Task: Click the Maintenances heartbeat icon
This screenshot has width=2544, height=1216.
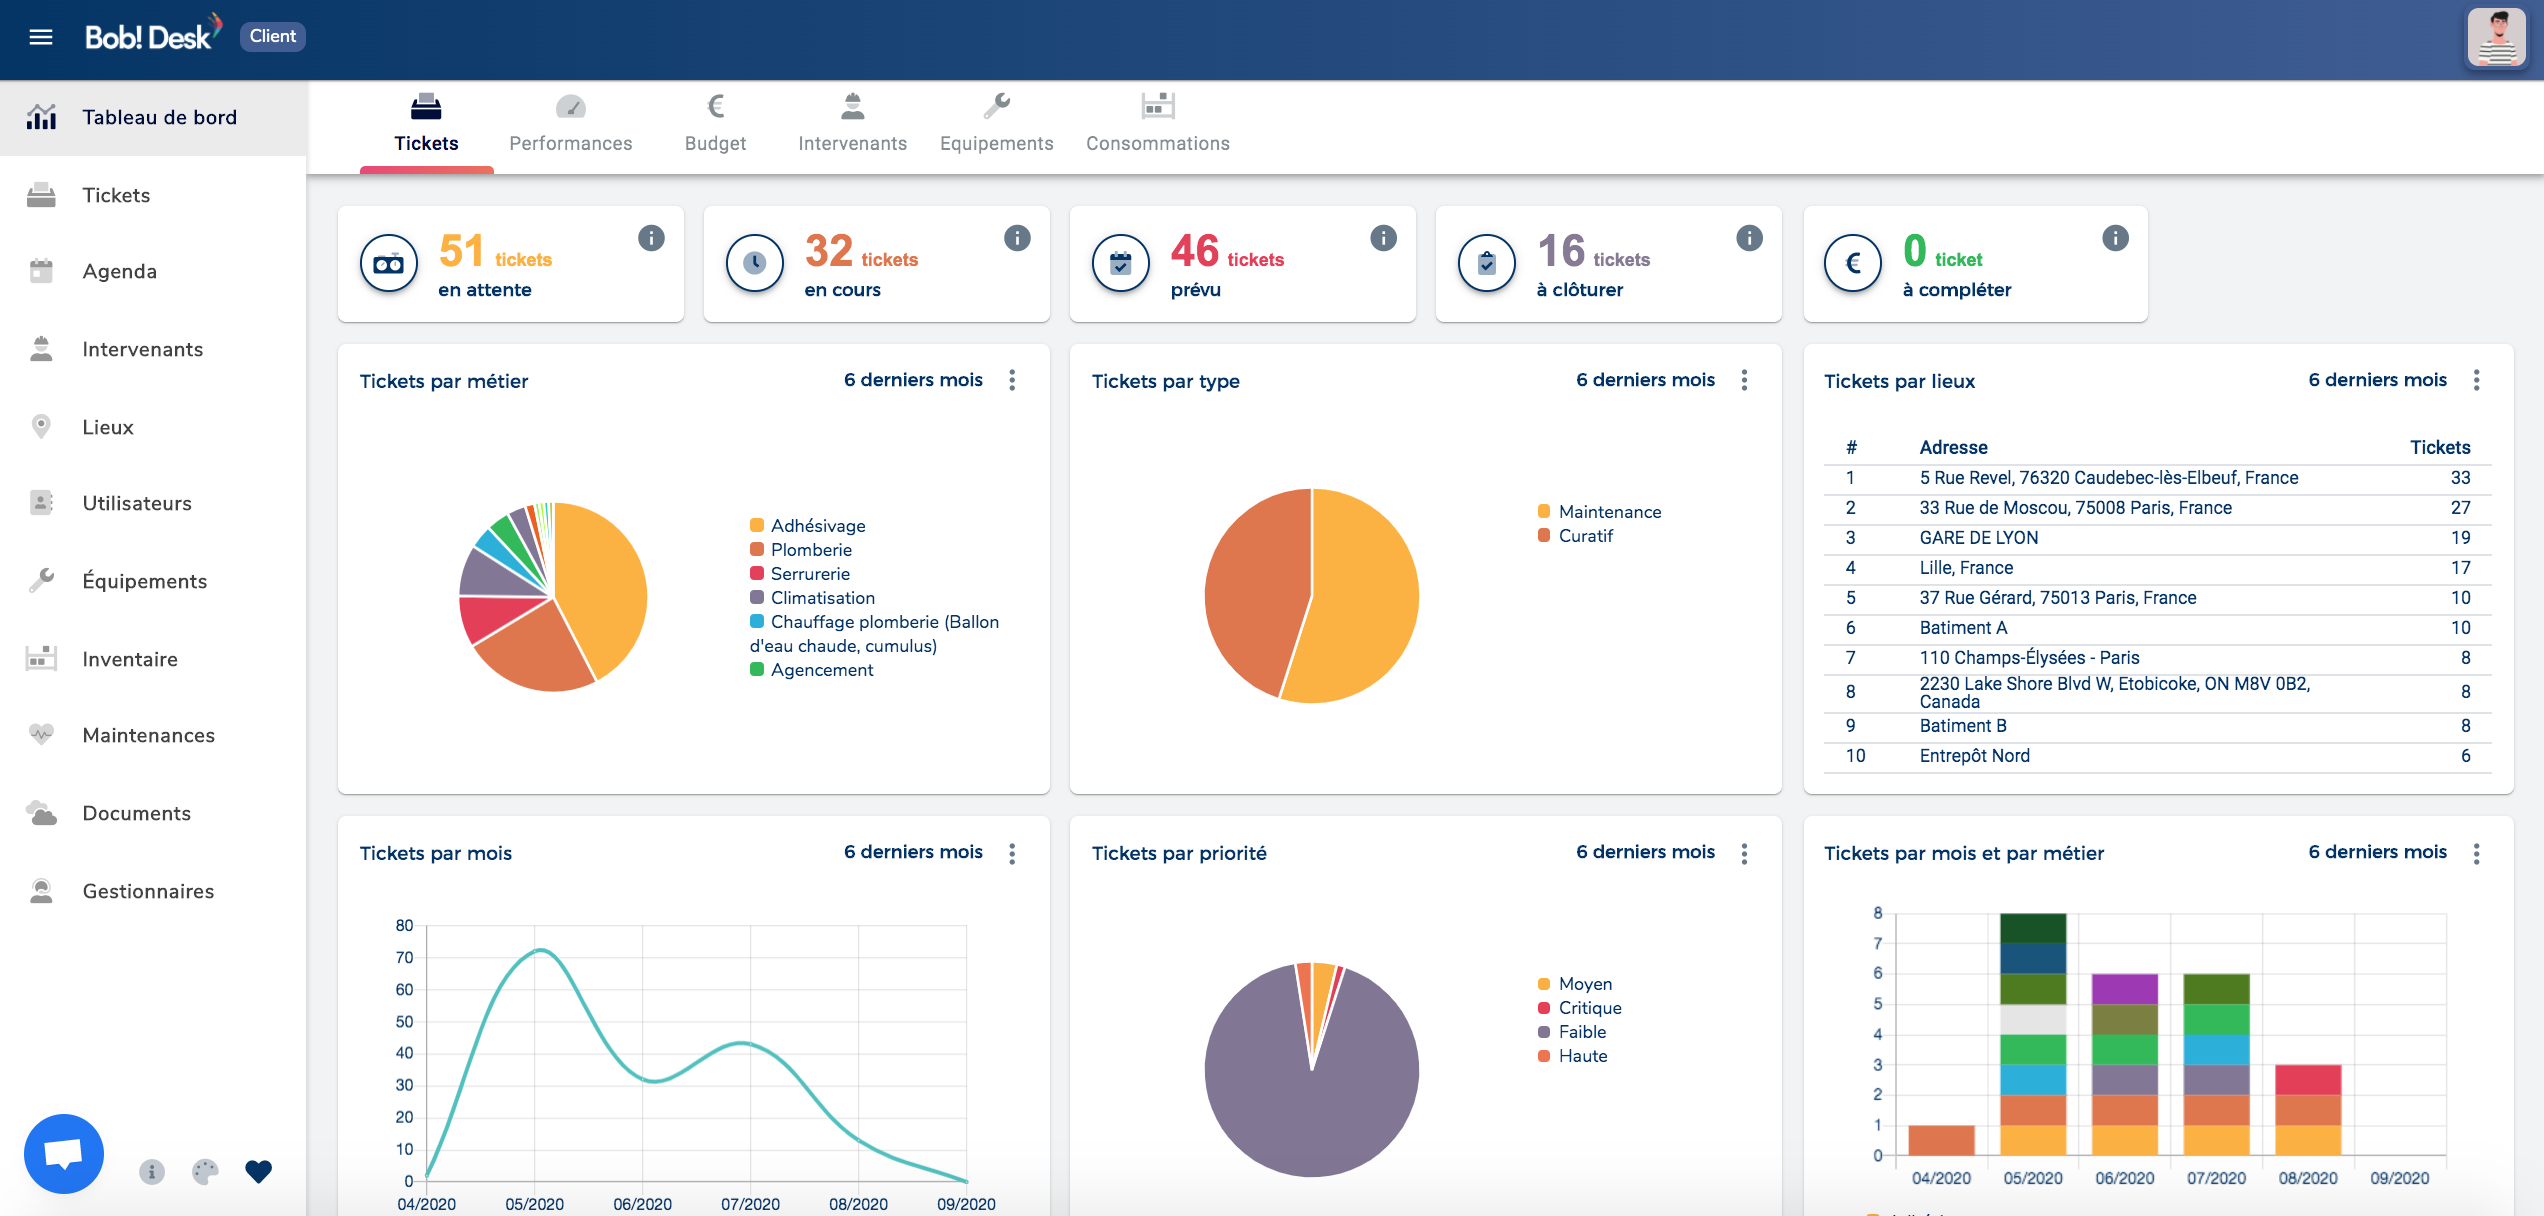Action: 41,735
